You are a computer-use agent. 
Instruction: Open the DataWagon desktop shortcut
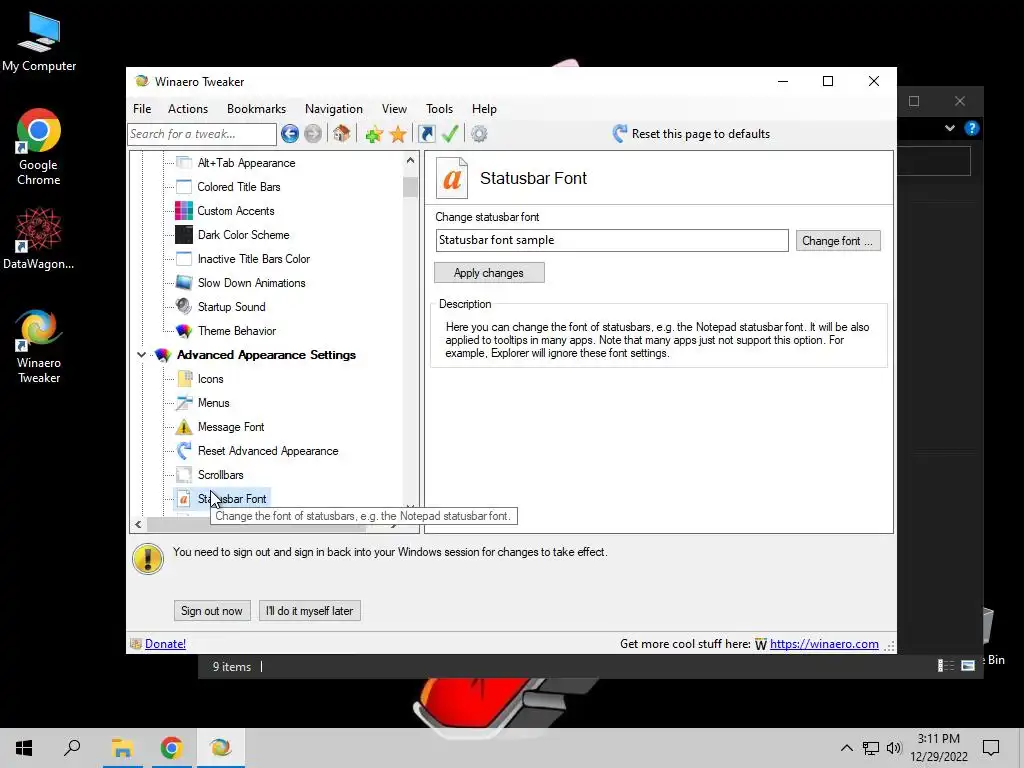point(39,238)
